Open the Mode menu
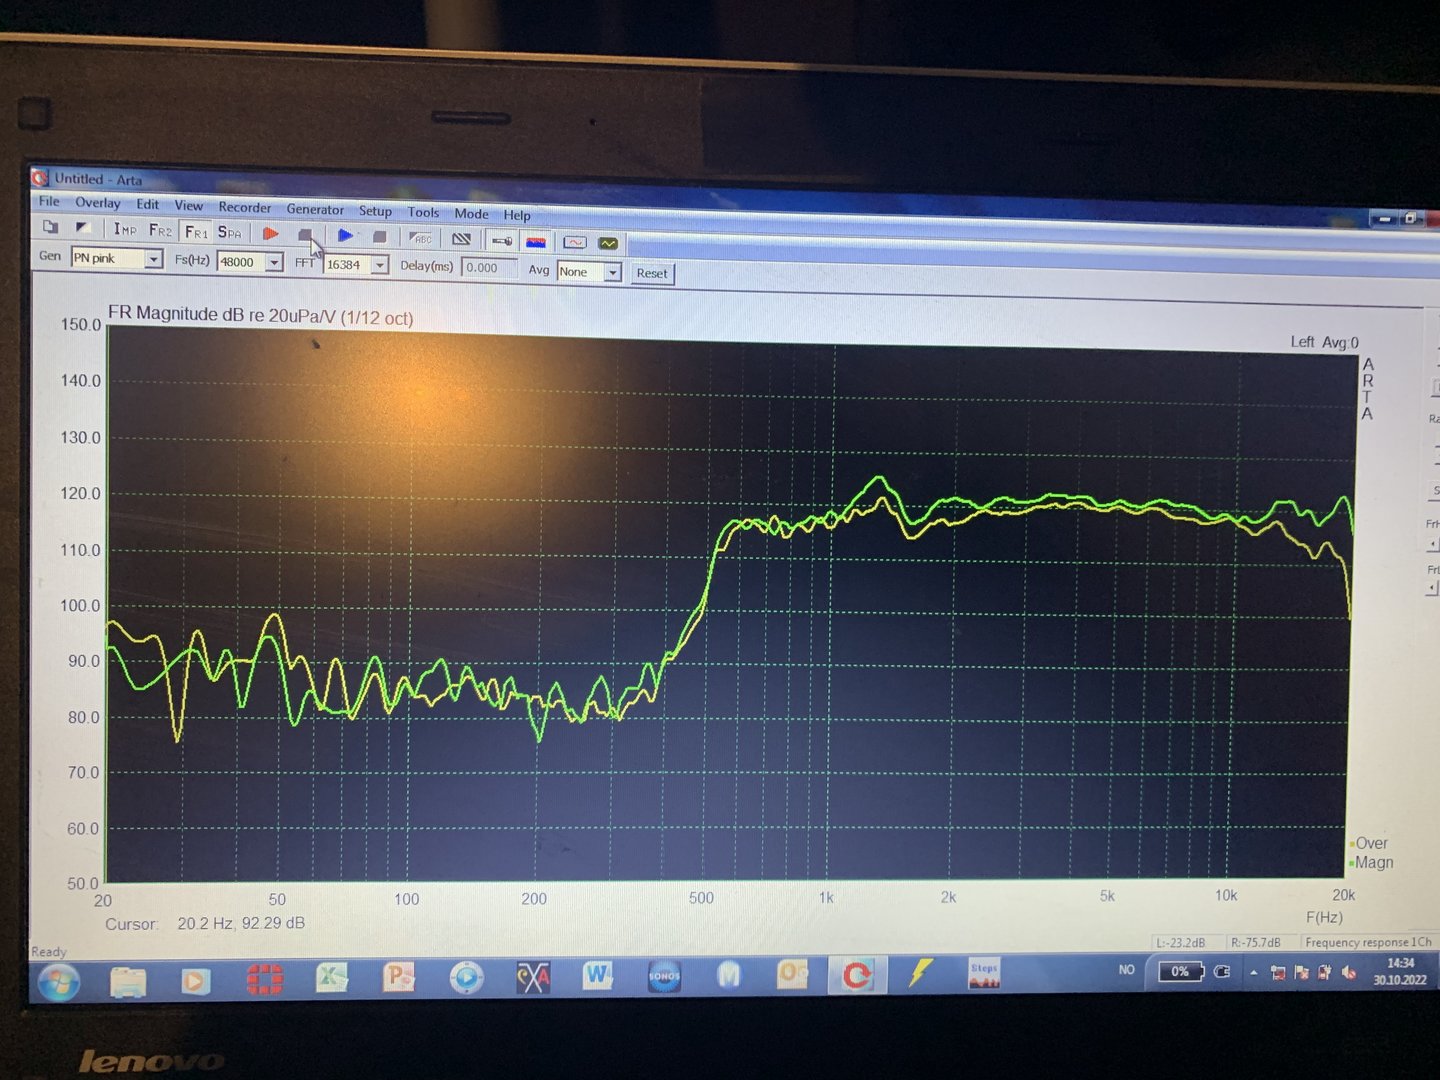The width and height of the screenshot is (1440, 1080). click(472, 213)
